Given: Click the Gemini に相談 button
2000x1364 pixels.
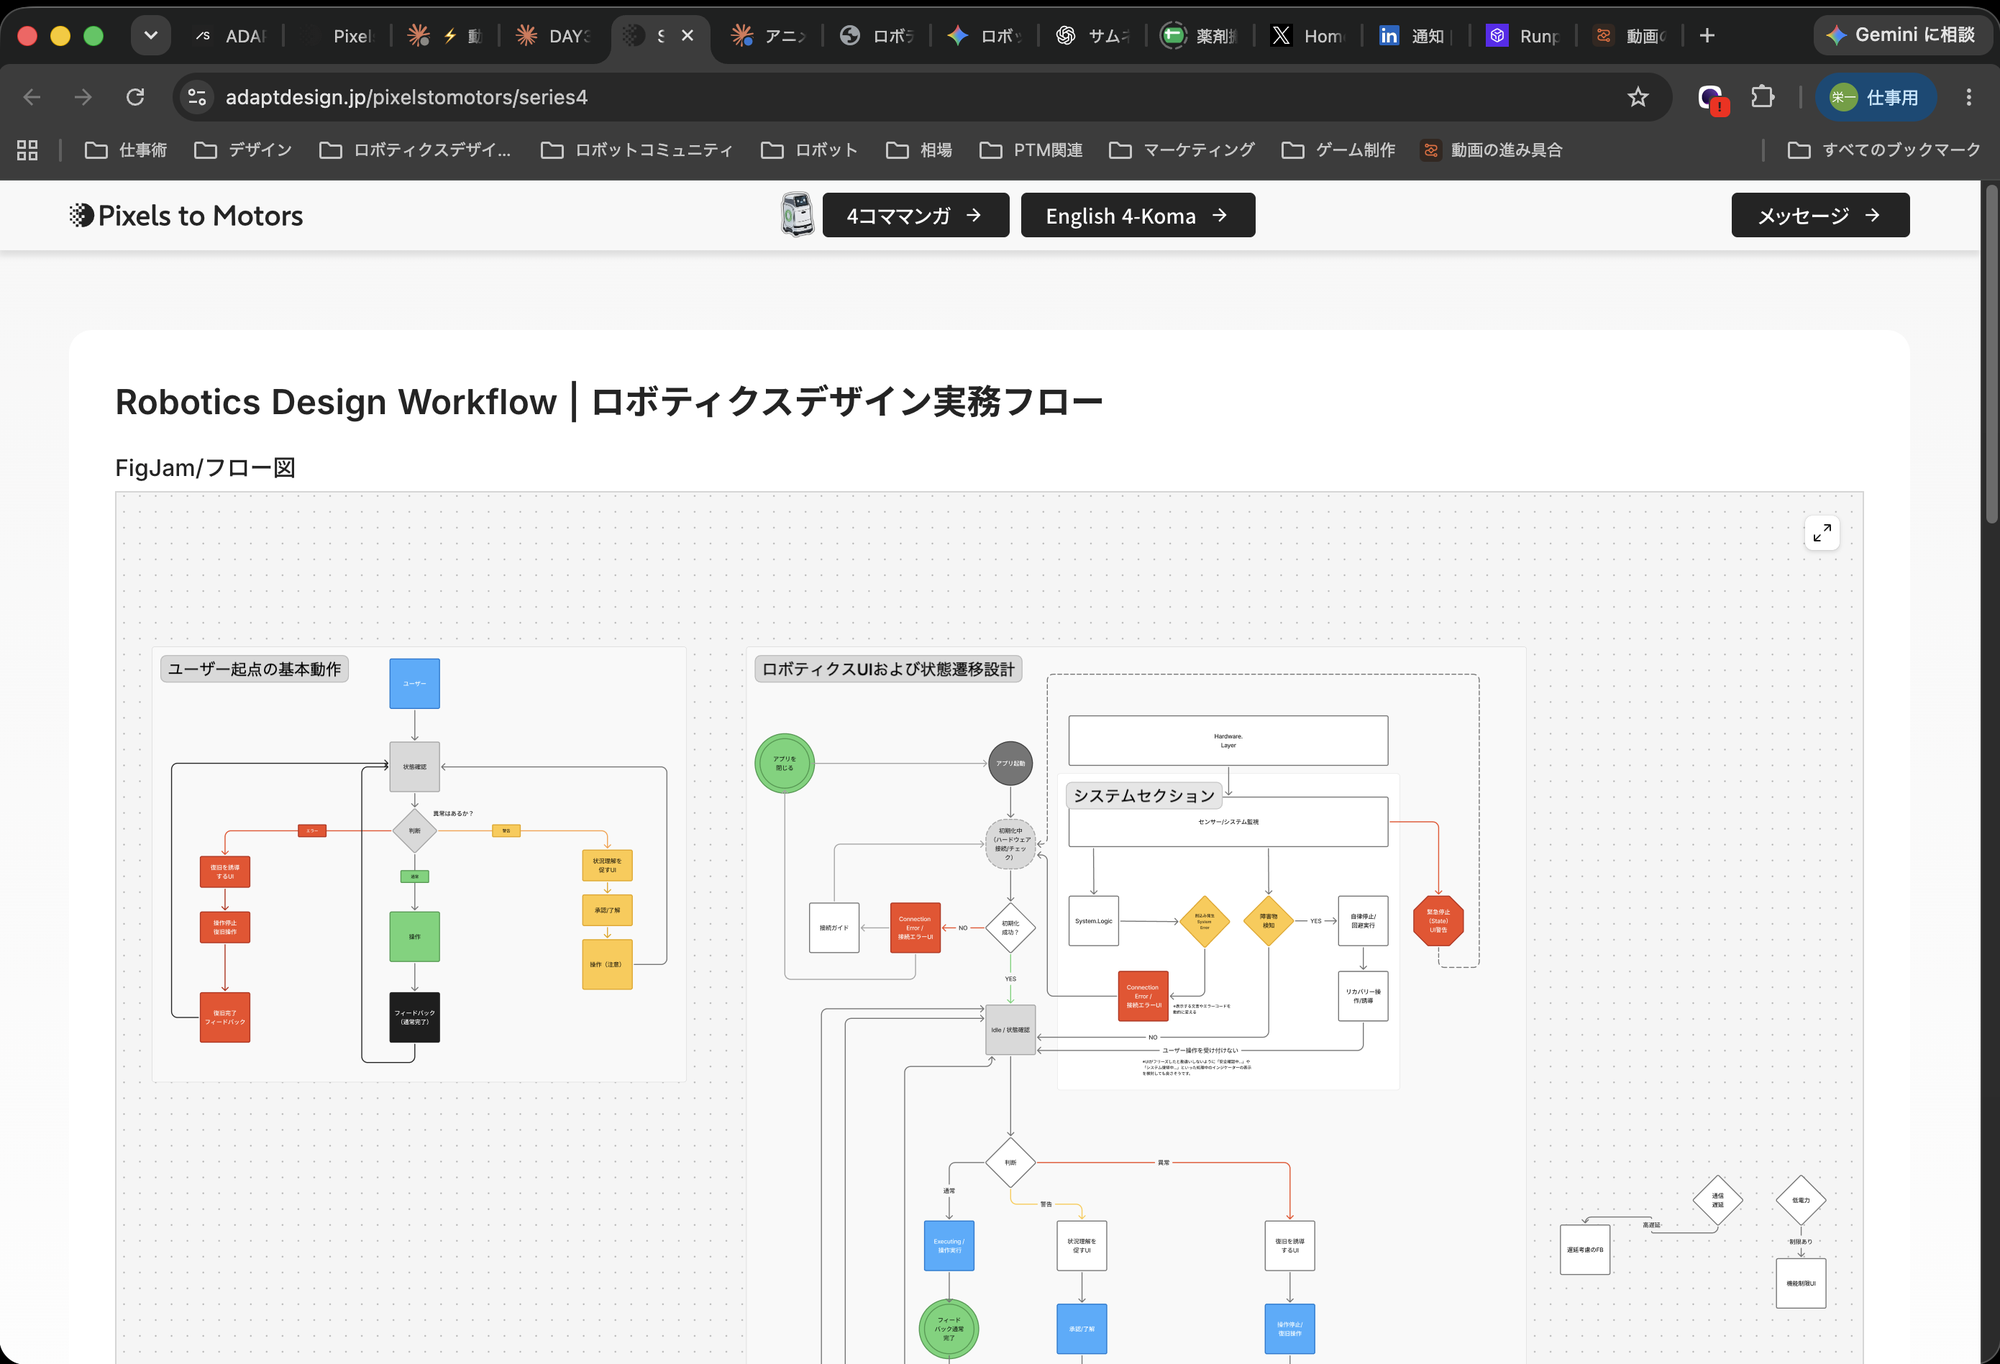Looking at the screenshot, I should click(x=1900, y=35).
